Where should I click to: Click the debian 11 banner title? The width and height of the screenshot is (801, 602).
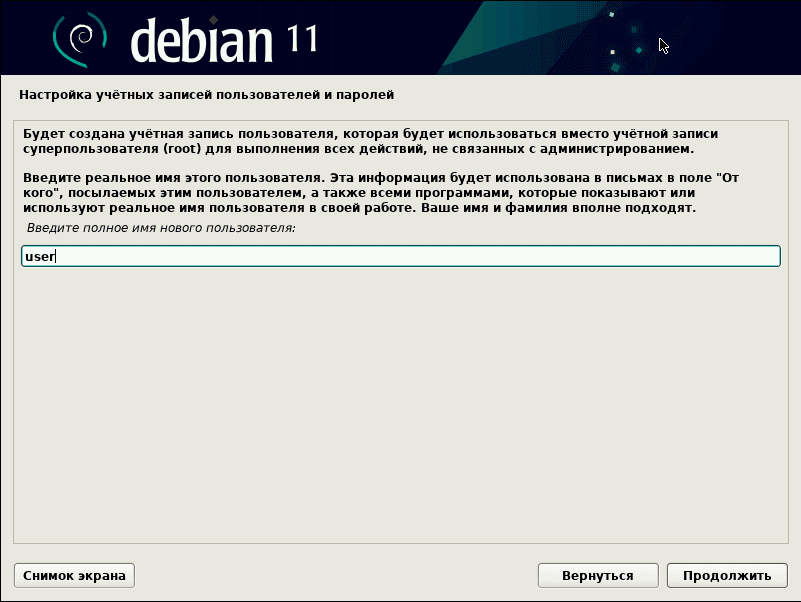(x=224, y=41)
